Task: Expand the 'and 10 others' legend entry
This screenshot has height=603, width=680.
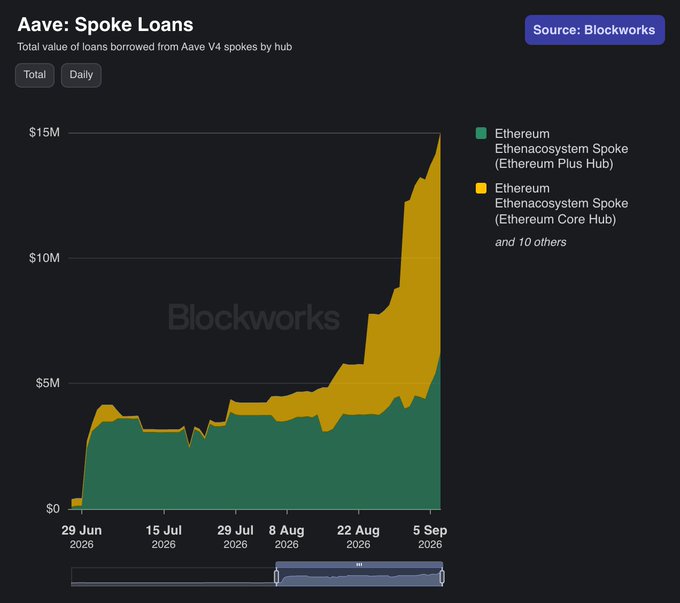Action: click(531, 242)
